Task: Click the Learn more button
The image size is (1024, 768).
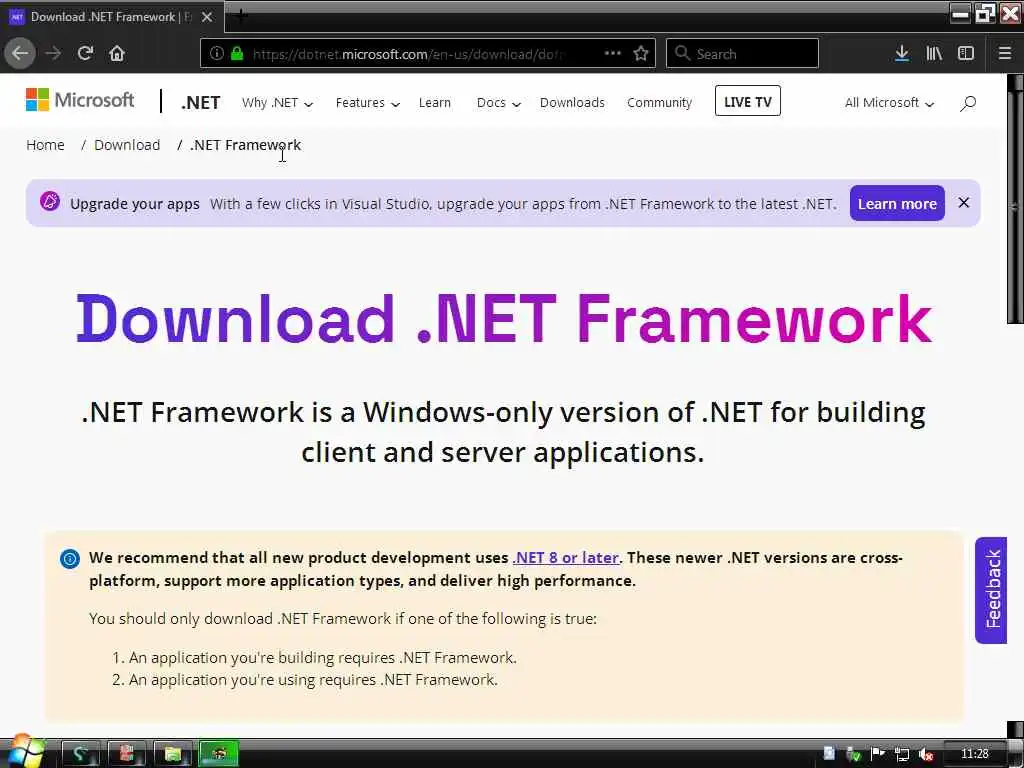Action: point(897,203)
